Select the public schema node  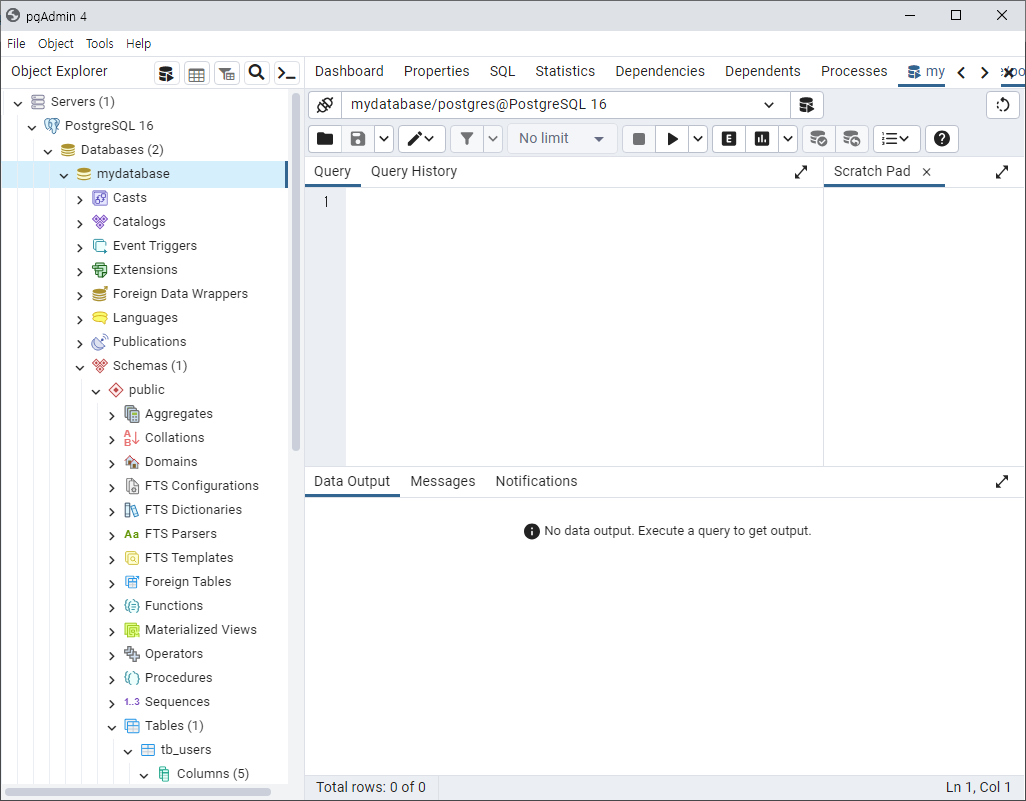147,389
